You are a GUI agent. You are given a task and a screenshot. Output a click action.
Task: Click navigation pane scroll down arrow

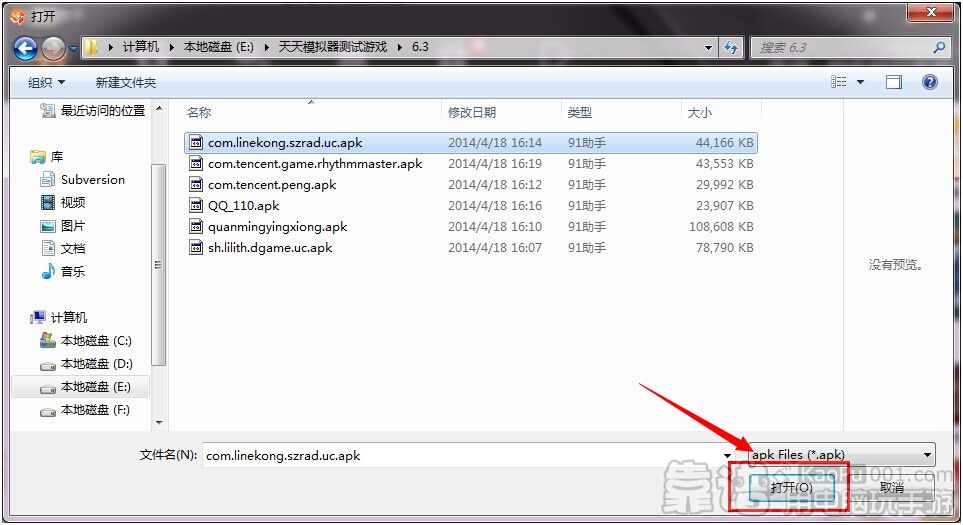159,422
